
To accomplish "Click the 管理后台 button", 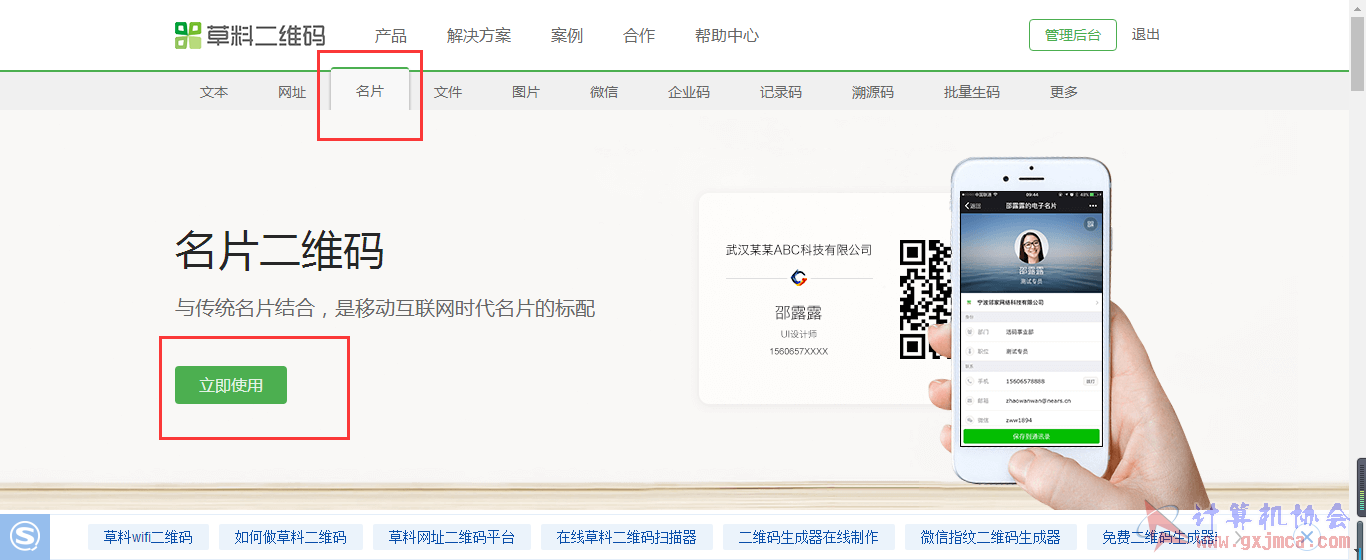I will 1073,35.
